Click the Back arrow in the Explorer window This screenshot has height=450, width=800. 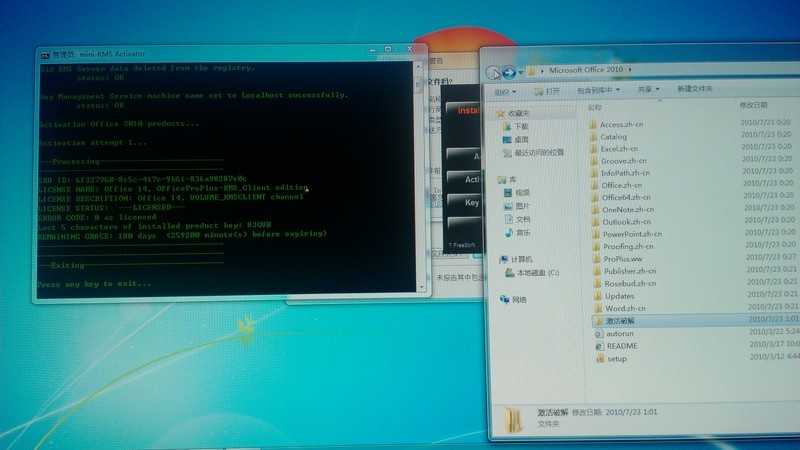493,72
